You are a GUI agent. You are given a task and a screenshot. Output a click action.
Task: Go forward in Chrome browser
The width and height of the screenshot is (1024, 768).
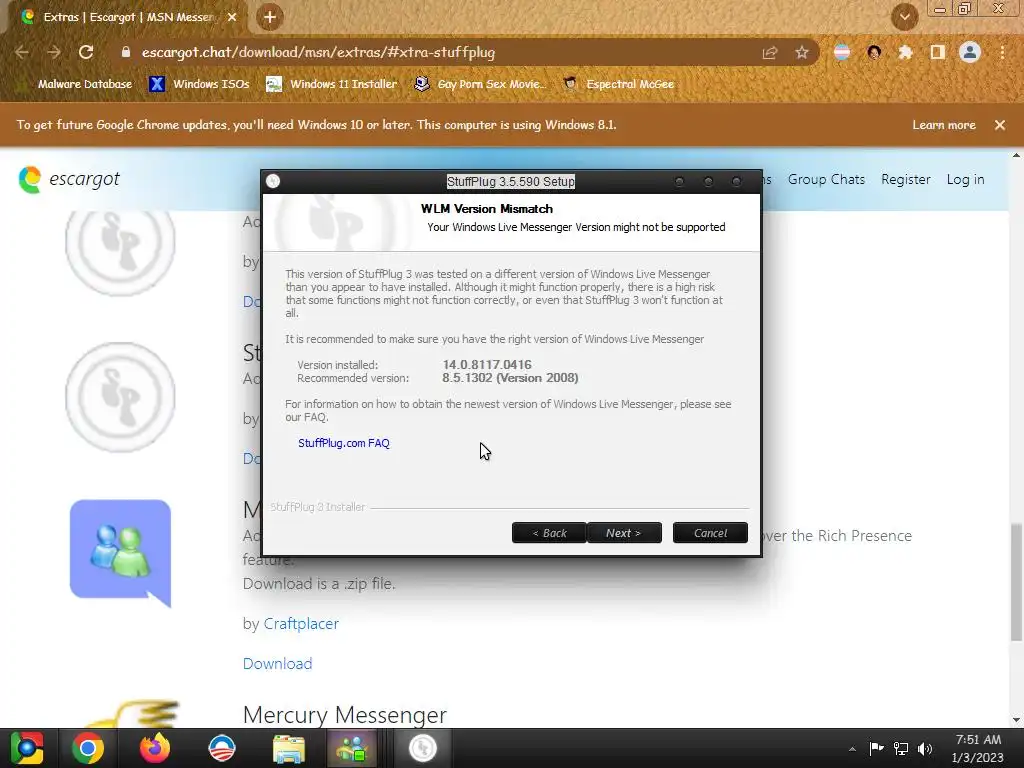click(54, 52)
